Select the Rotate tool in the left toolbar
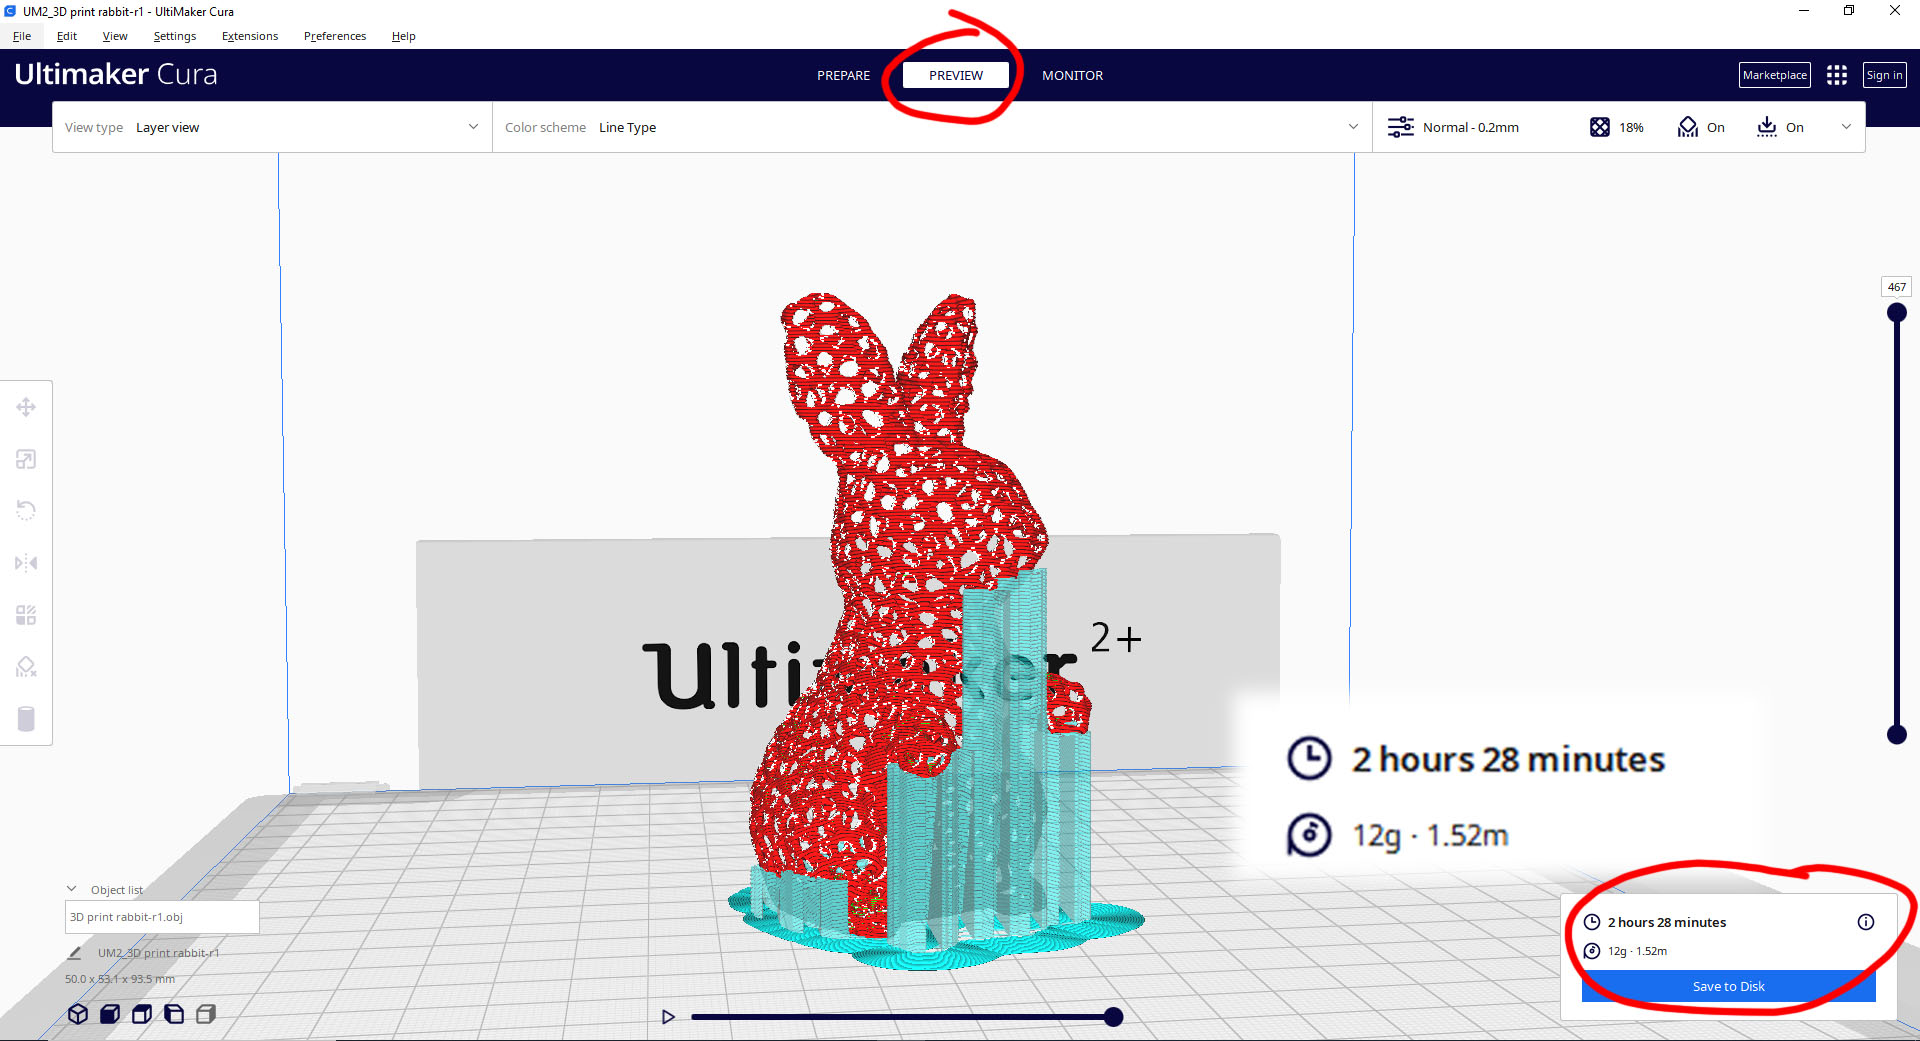Screen dimensions: 1920x1041 [x=26, y=511]
